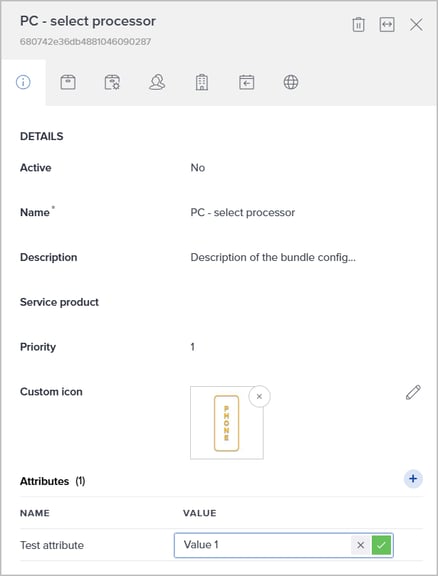This screenshot has width=438, height=576.
Task: Delete the bundle configuration with trash icon
Action: pos(358,25)
